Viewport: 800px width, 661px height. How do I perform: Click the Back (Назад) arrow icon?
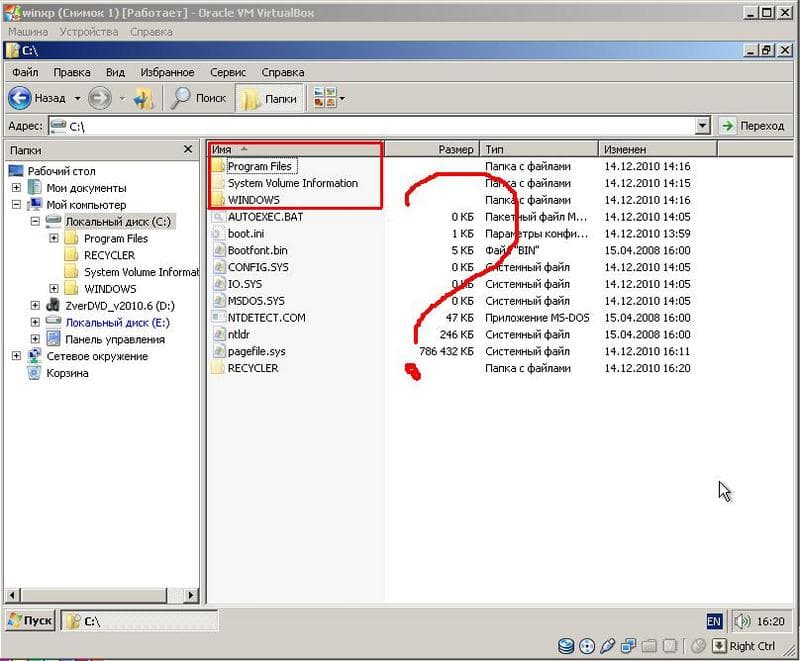[x=20, y=98]
